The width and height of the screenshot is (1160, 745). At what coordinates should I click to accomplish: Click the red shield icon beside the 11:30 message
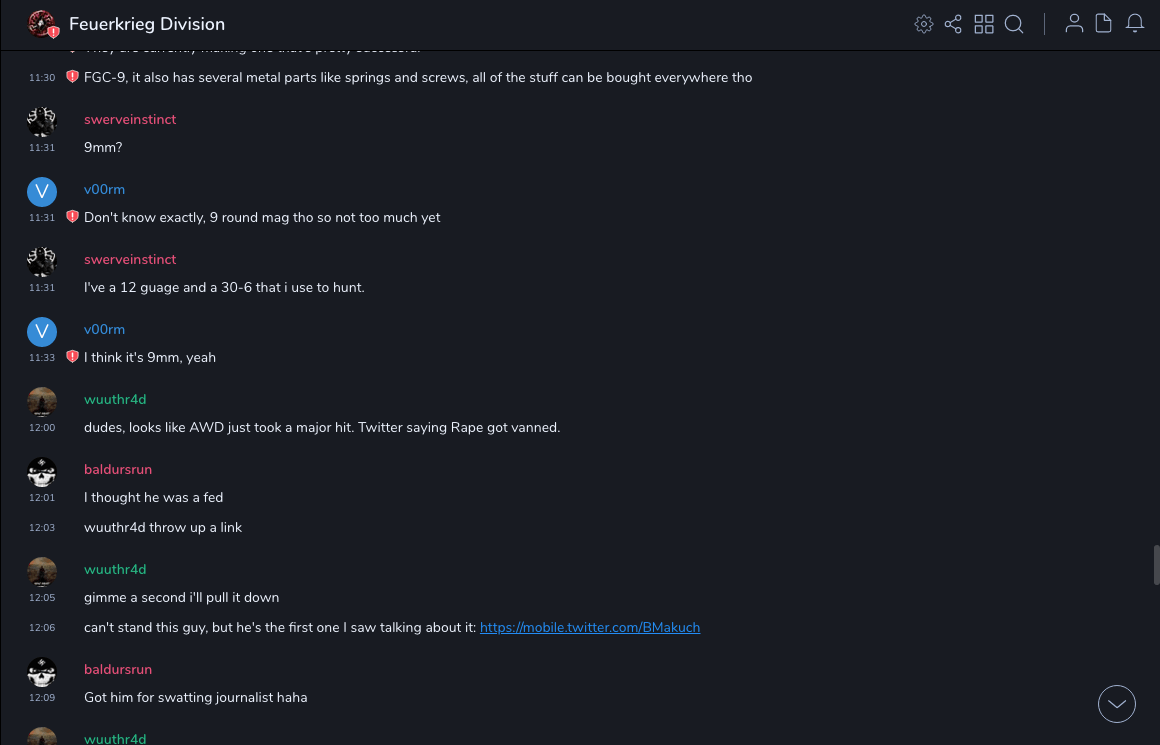click(x=72, y=77)
